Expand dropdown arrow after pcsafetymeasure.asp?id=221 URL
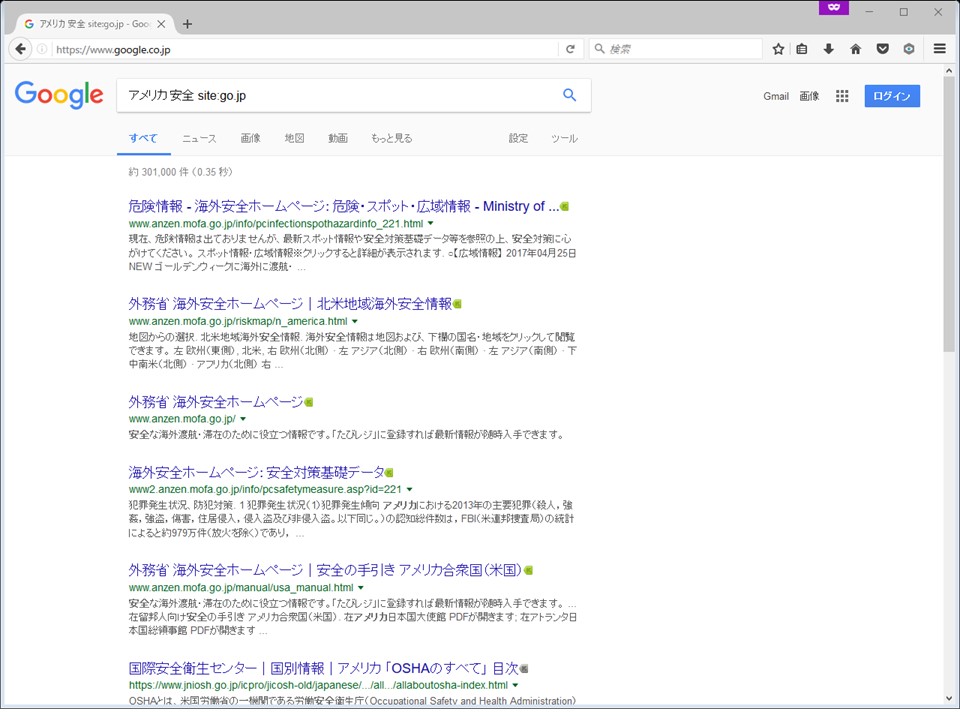The width and height of the screenshot is (960, 720). (x=409, y=490)
